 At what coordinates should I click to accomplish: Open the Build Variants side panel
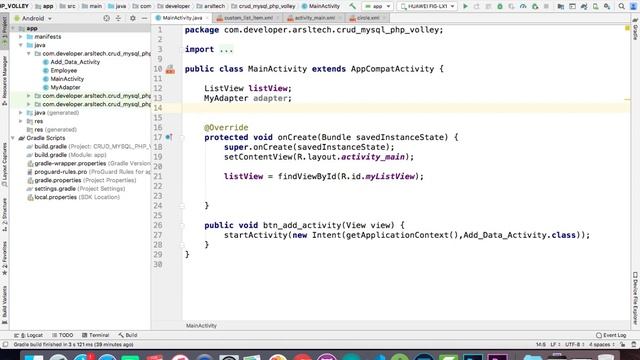pyautogui.click(x=4, y=304)
